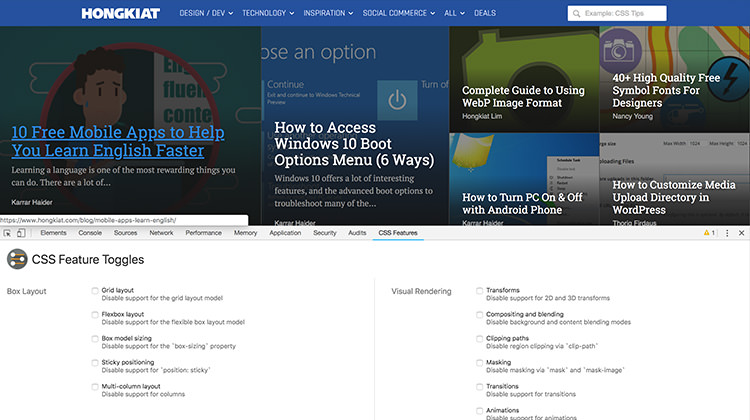Viewport: 750px width, 420px height.
Task: Switch to the Console tab
Action: [90, 232]
